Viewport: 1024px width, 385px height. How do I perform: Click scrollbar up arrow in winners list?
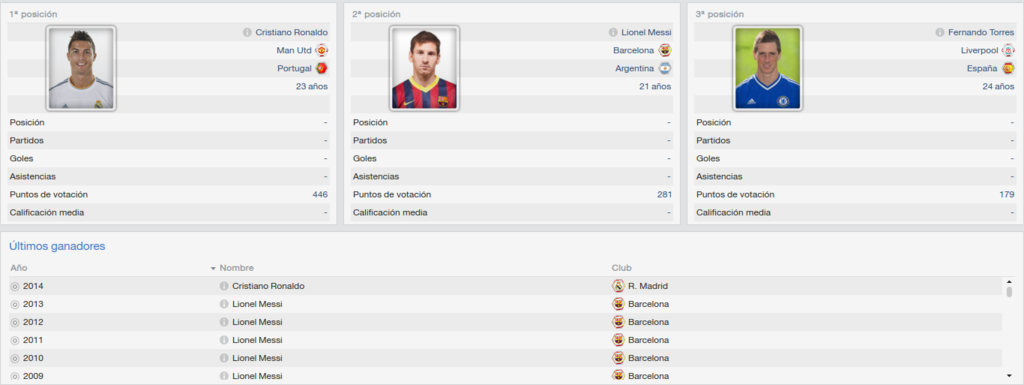1009,282
